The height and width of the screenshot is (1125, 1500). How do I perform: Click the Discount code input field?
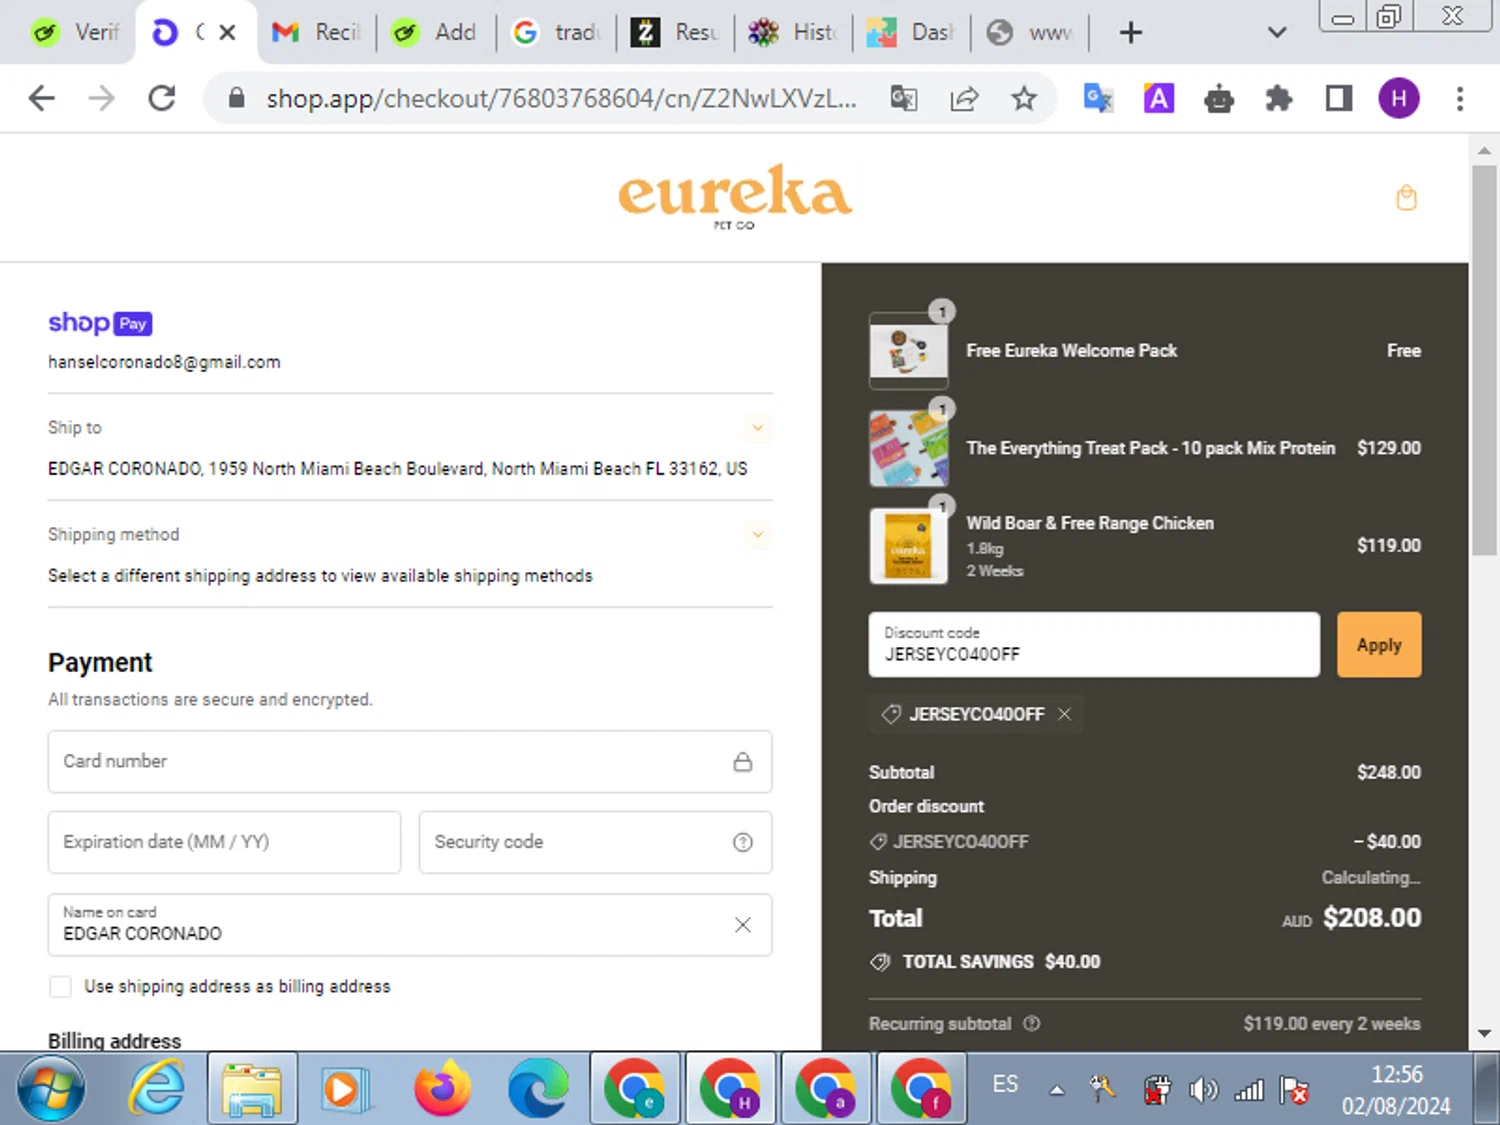[1094, 645]
